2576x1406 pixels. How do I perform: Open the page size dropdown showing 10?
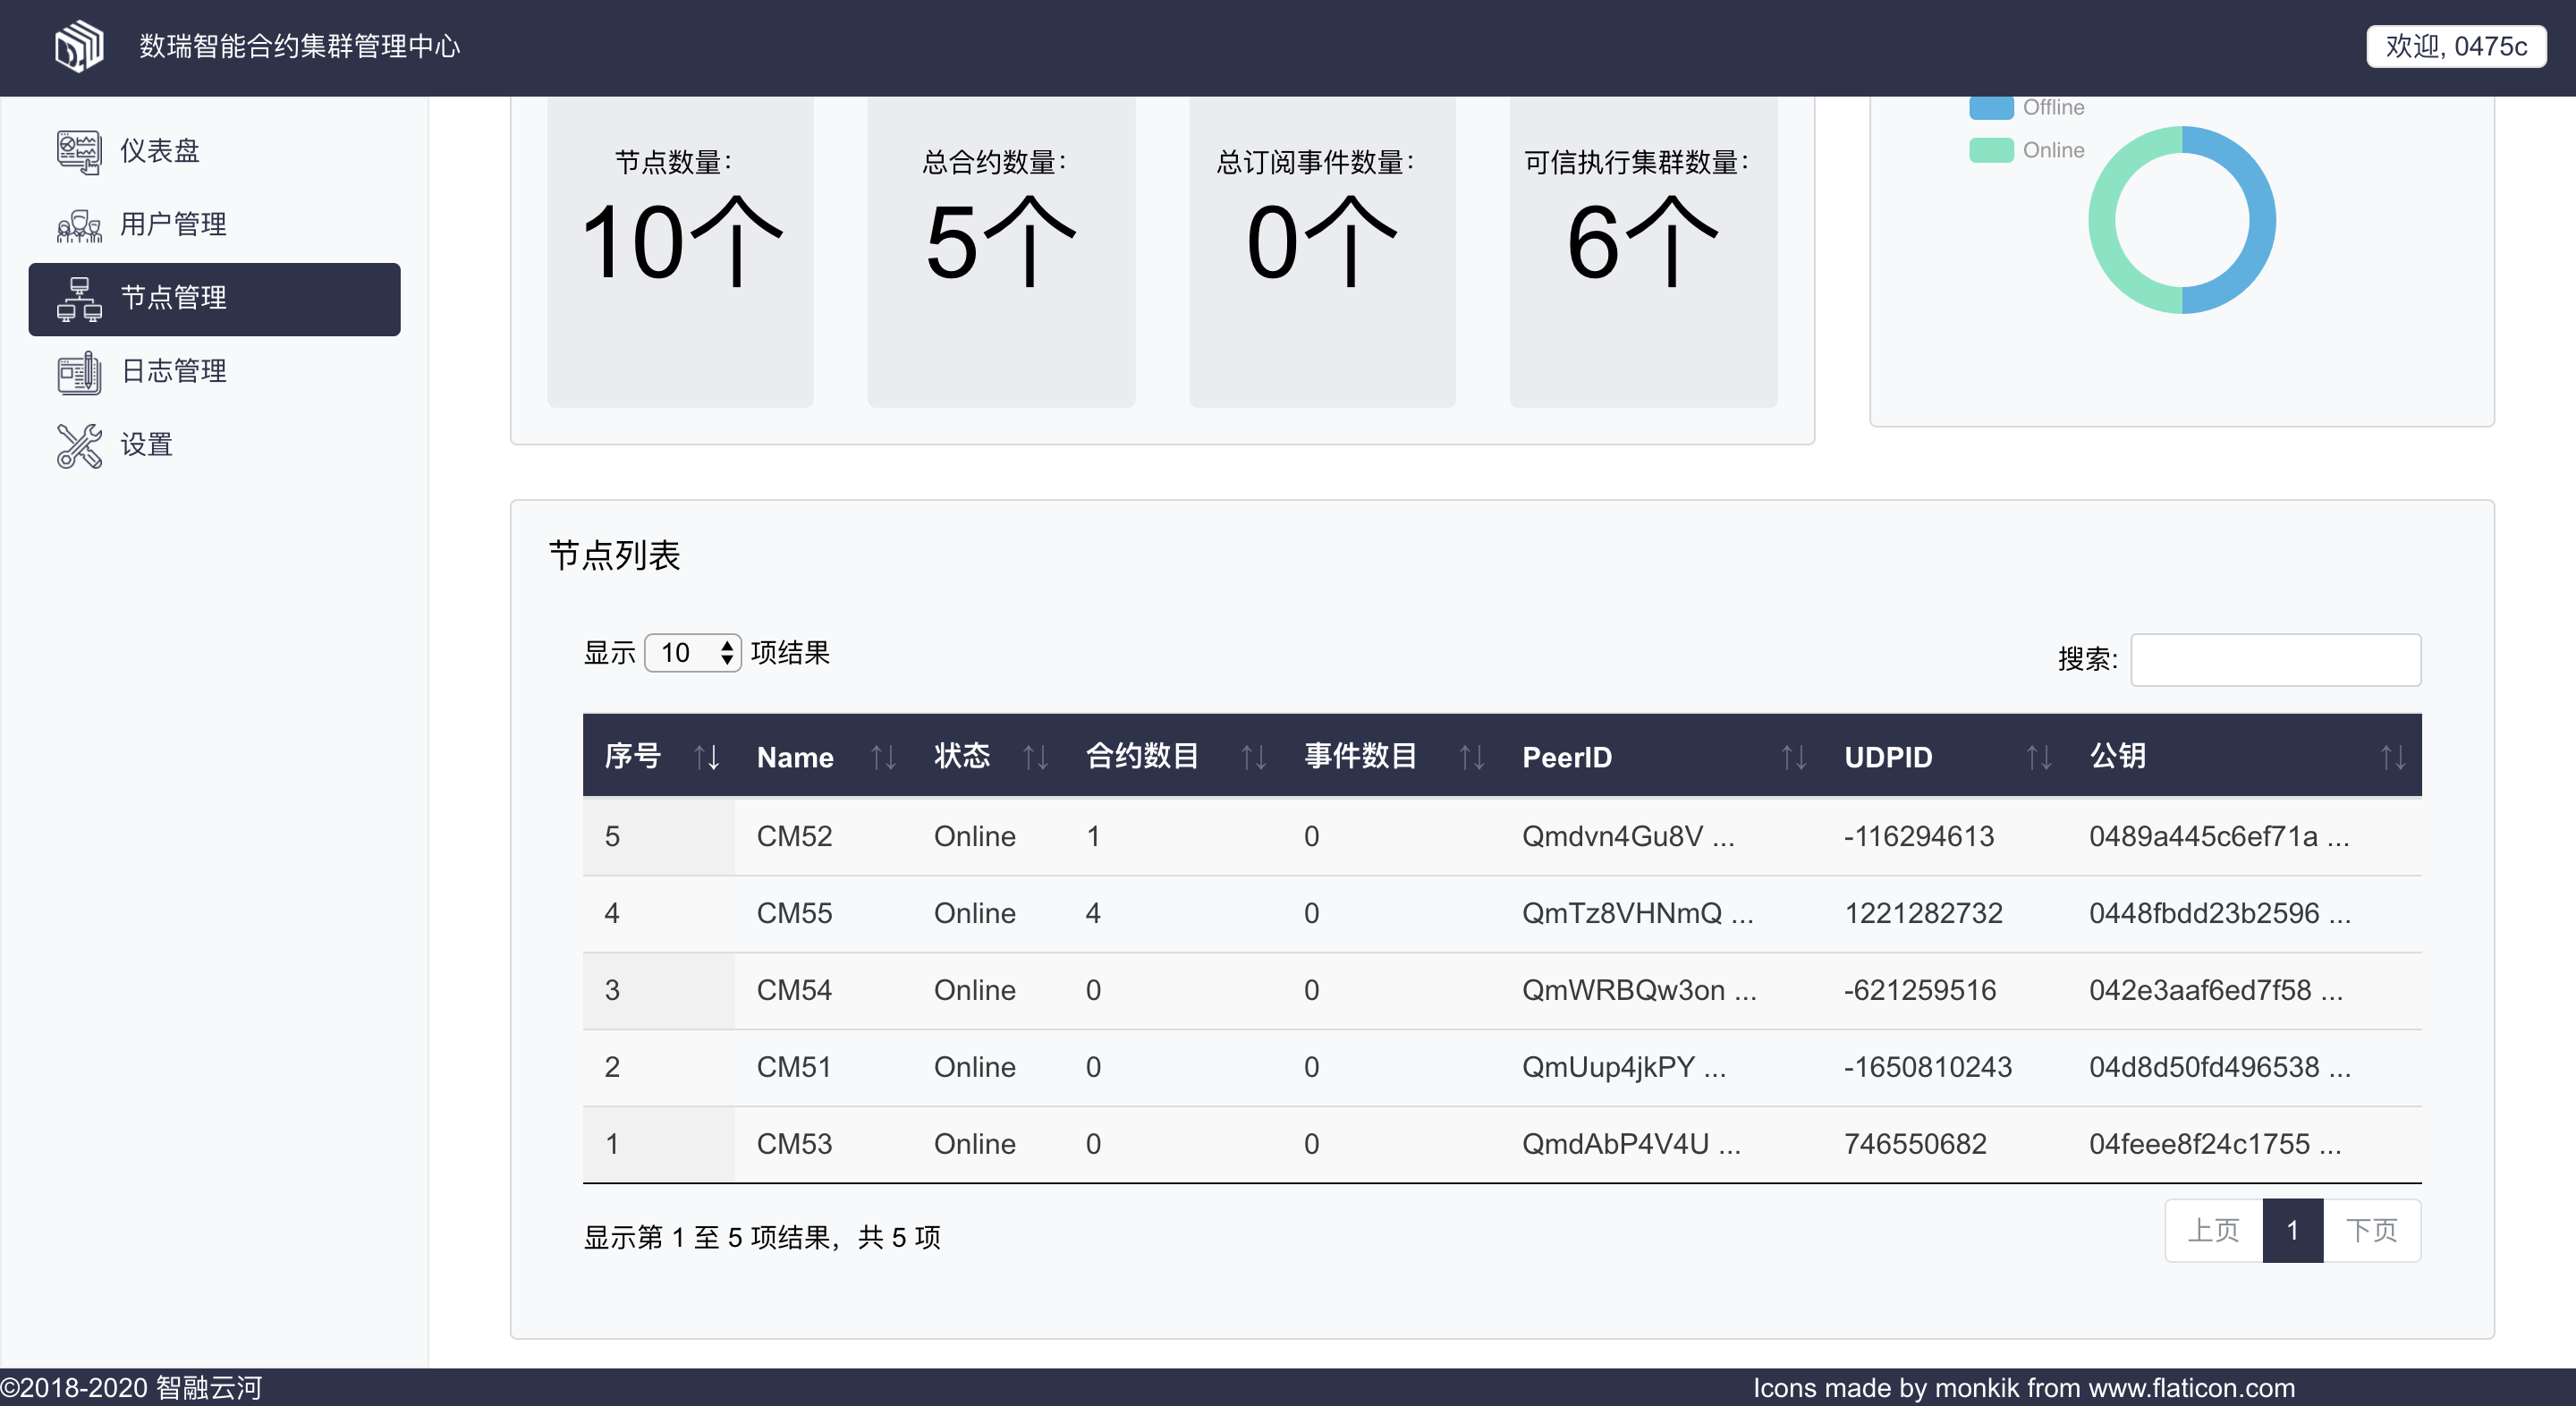692,652
